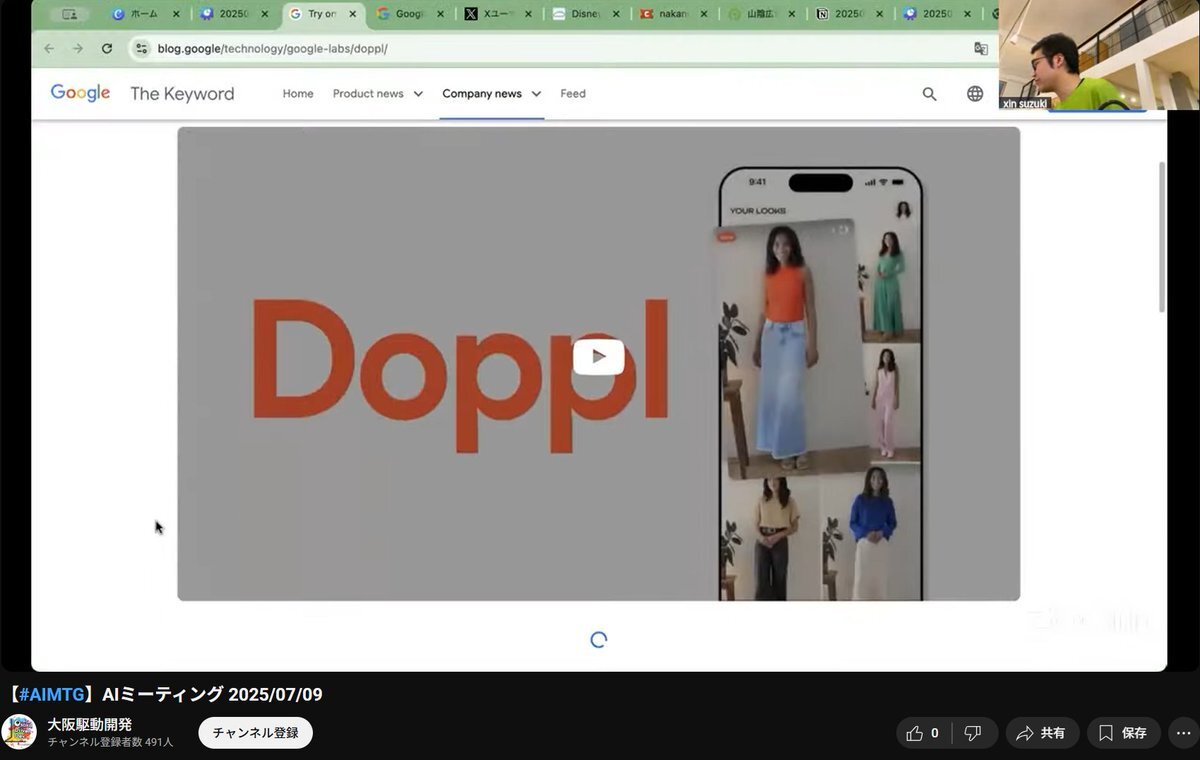
Task: Click the xin suzuki webcam overlay
Action: pyautogui.click(x=1099, y=55)
